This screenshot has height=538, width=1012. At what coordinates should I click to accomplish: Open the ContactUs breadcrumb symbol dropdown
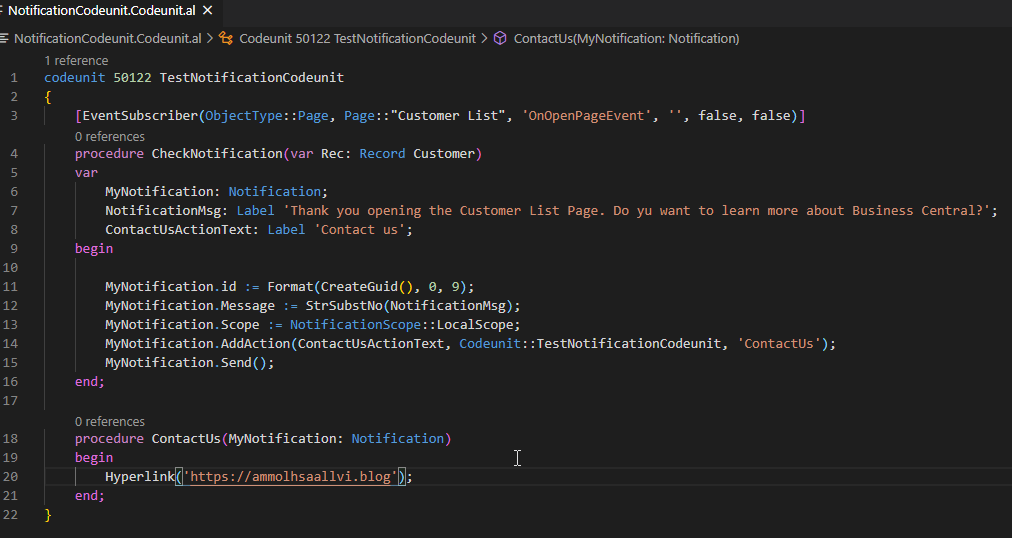click(x=626, y=38)
